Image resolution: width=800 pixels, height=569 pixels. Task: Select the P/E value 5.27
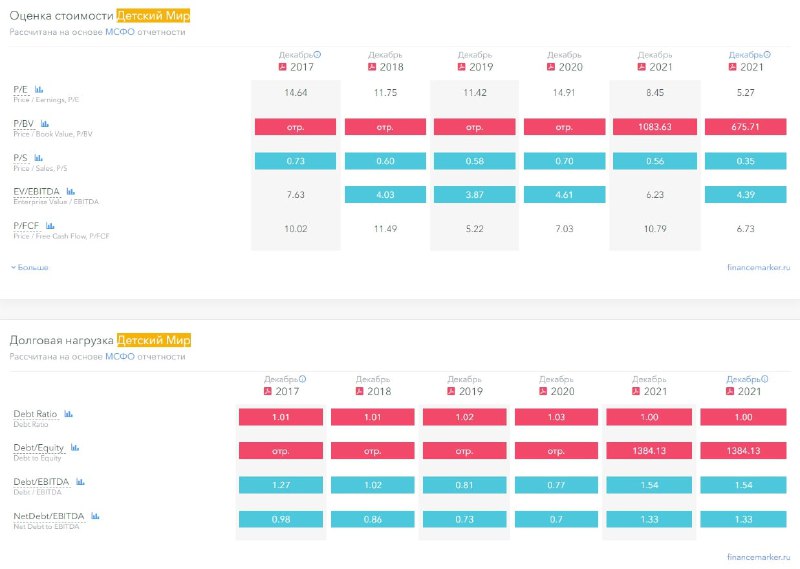(745, 93)
